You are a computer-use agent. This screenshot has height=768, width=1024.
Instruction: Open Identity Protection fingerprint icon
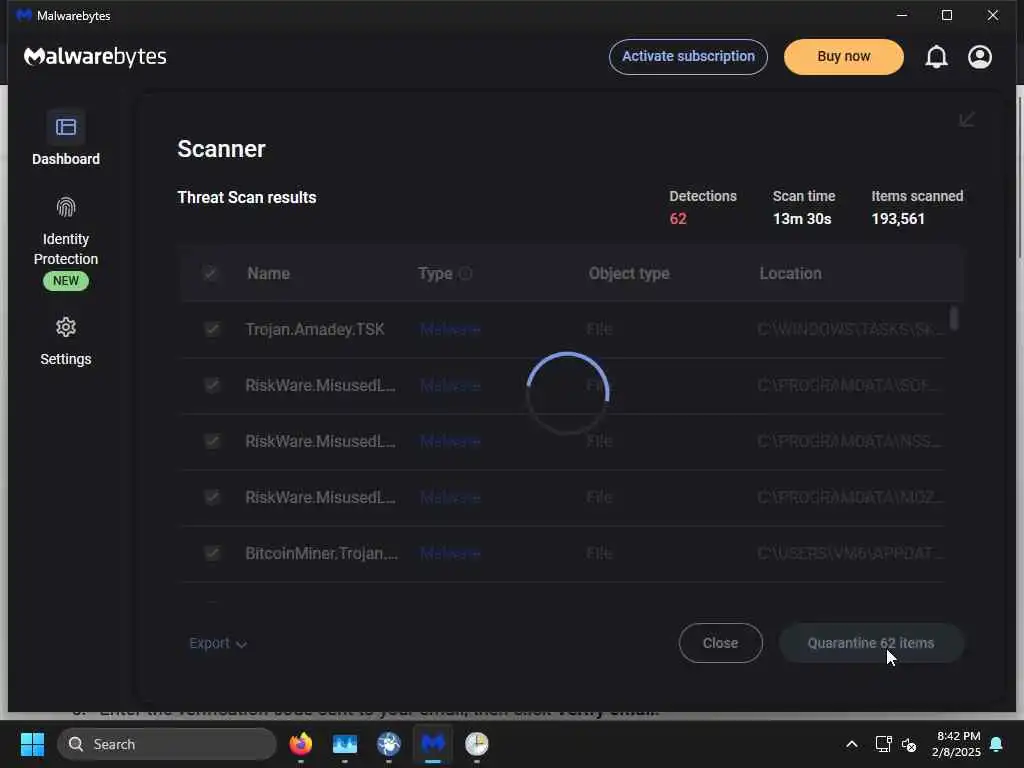pyautogui.click(x=66, y=208)
